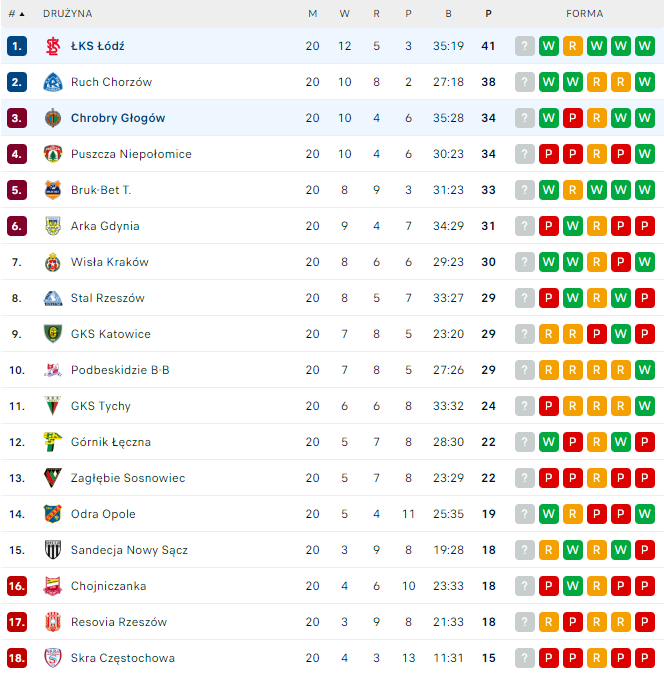
Task: Open the Bruk-Bet T. team page
Action: point(101,190)
